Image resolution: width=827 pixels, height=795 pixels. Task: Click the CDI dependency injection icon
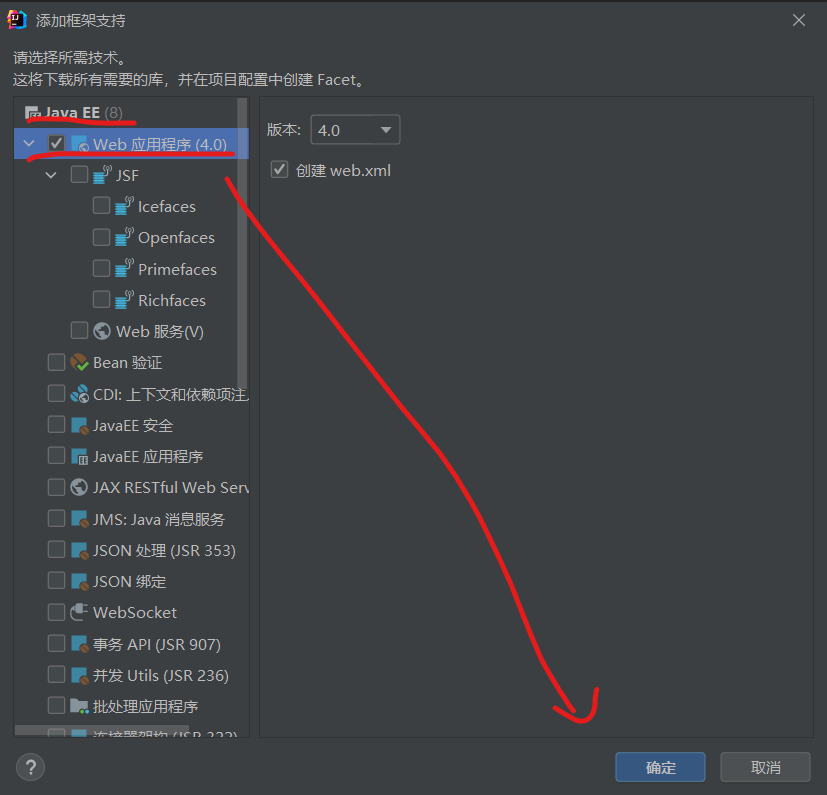79,394
